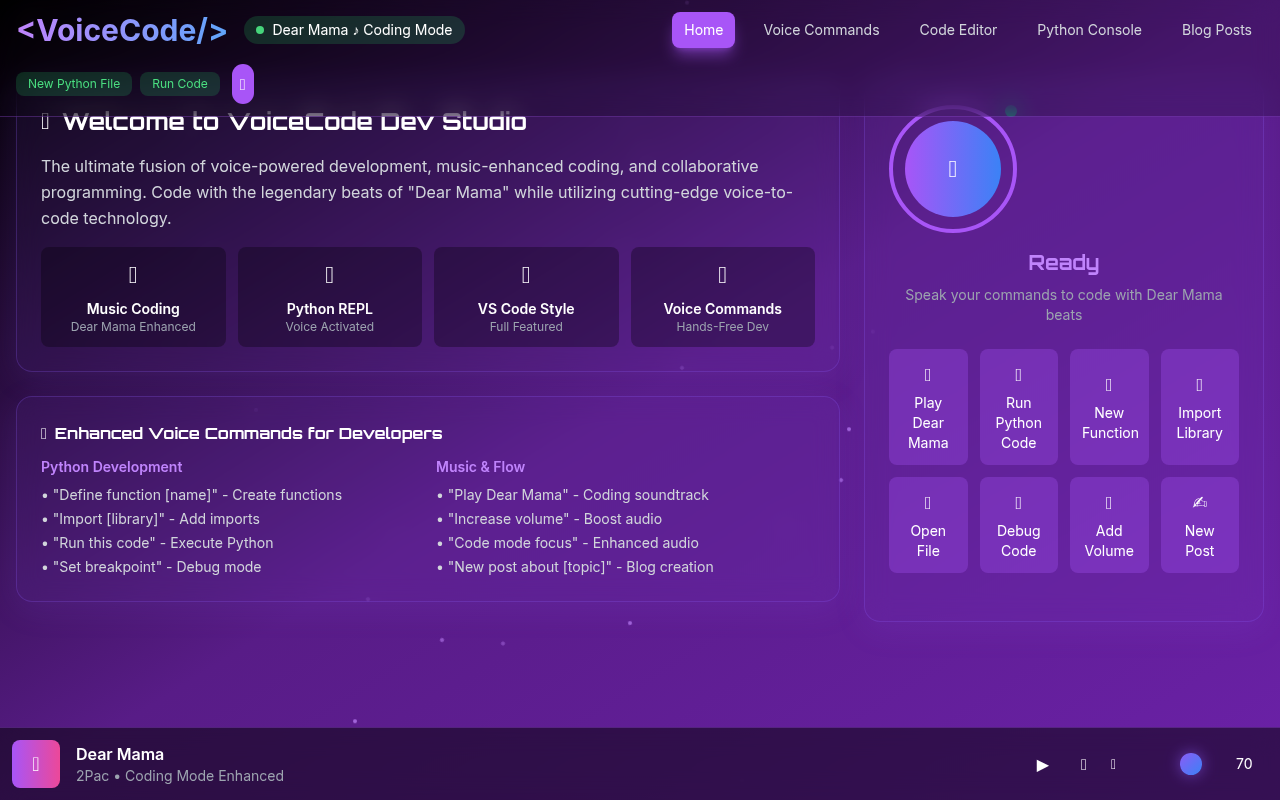The height and width of the screenshot is (800, 1280).
Task: Click the Open File quick action
Action: click(928, 525)
